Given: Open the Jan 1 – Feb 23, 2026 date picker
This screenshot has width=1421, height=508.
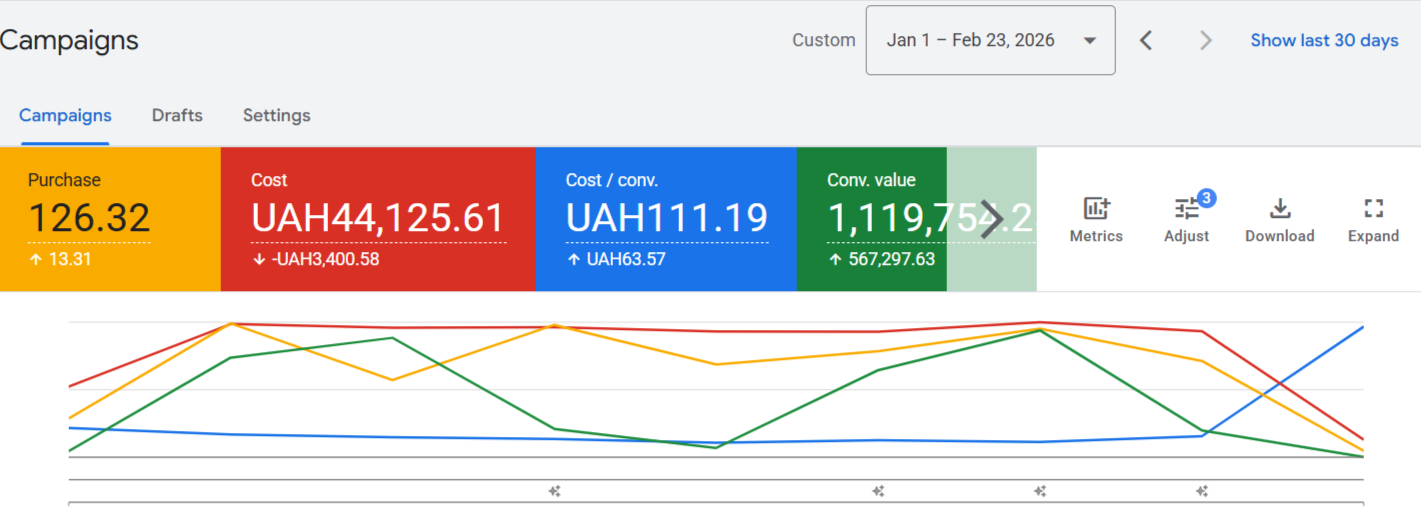Looking at the screenshot, I should (x=990, y=41).
